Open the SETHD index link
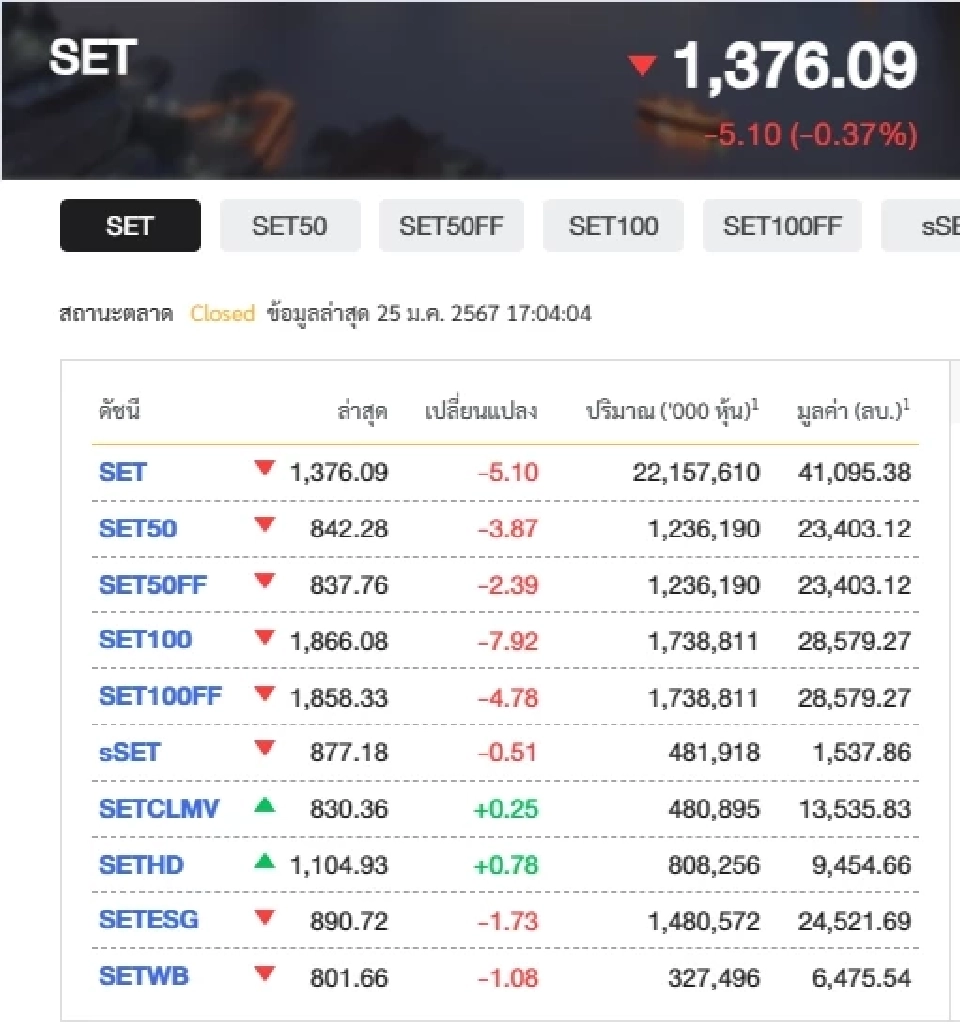Viewport: 960px width, 1028px height. 141,865
